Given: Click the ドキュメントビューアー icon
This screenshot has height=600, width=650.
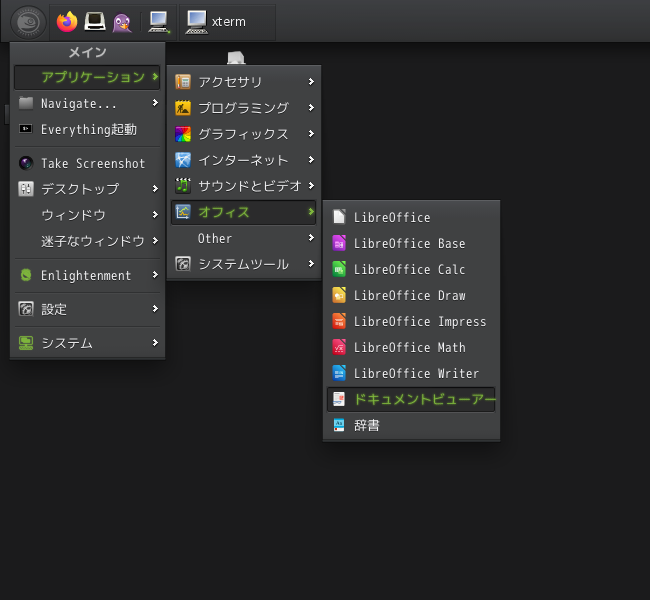Looking at the screenshot, I should (x=339, y=399).
